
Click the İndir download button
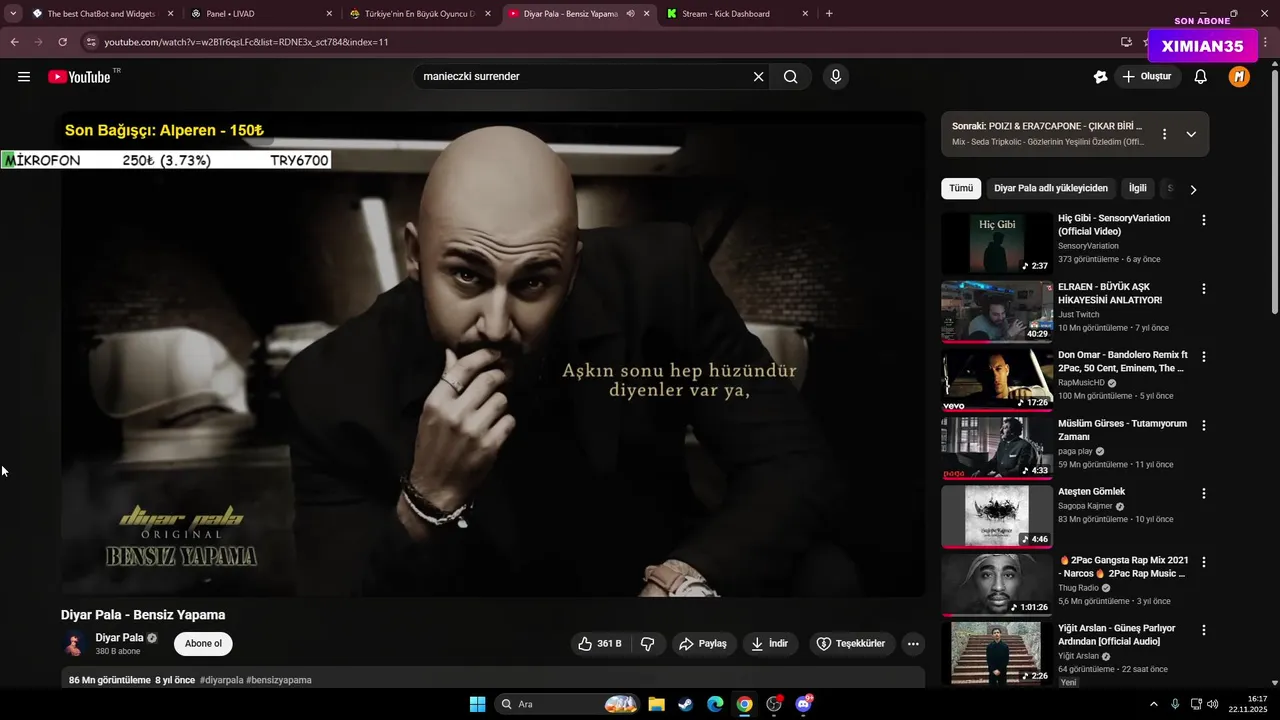click(x=770, y=644)
